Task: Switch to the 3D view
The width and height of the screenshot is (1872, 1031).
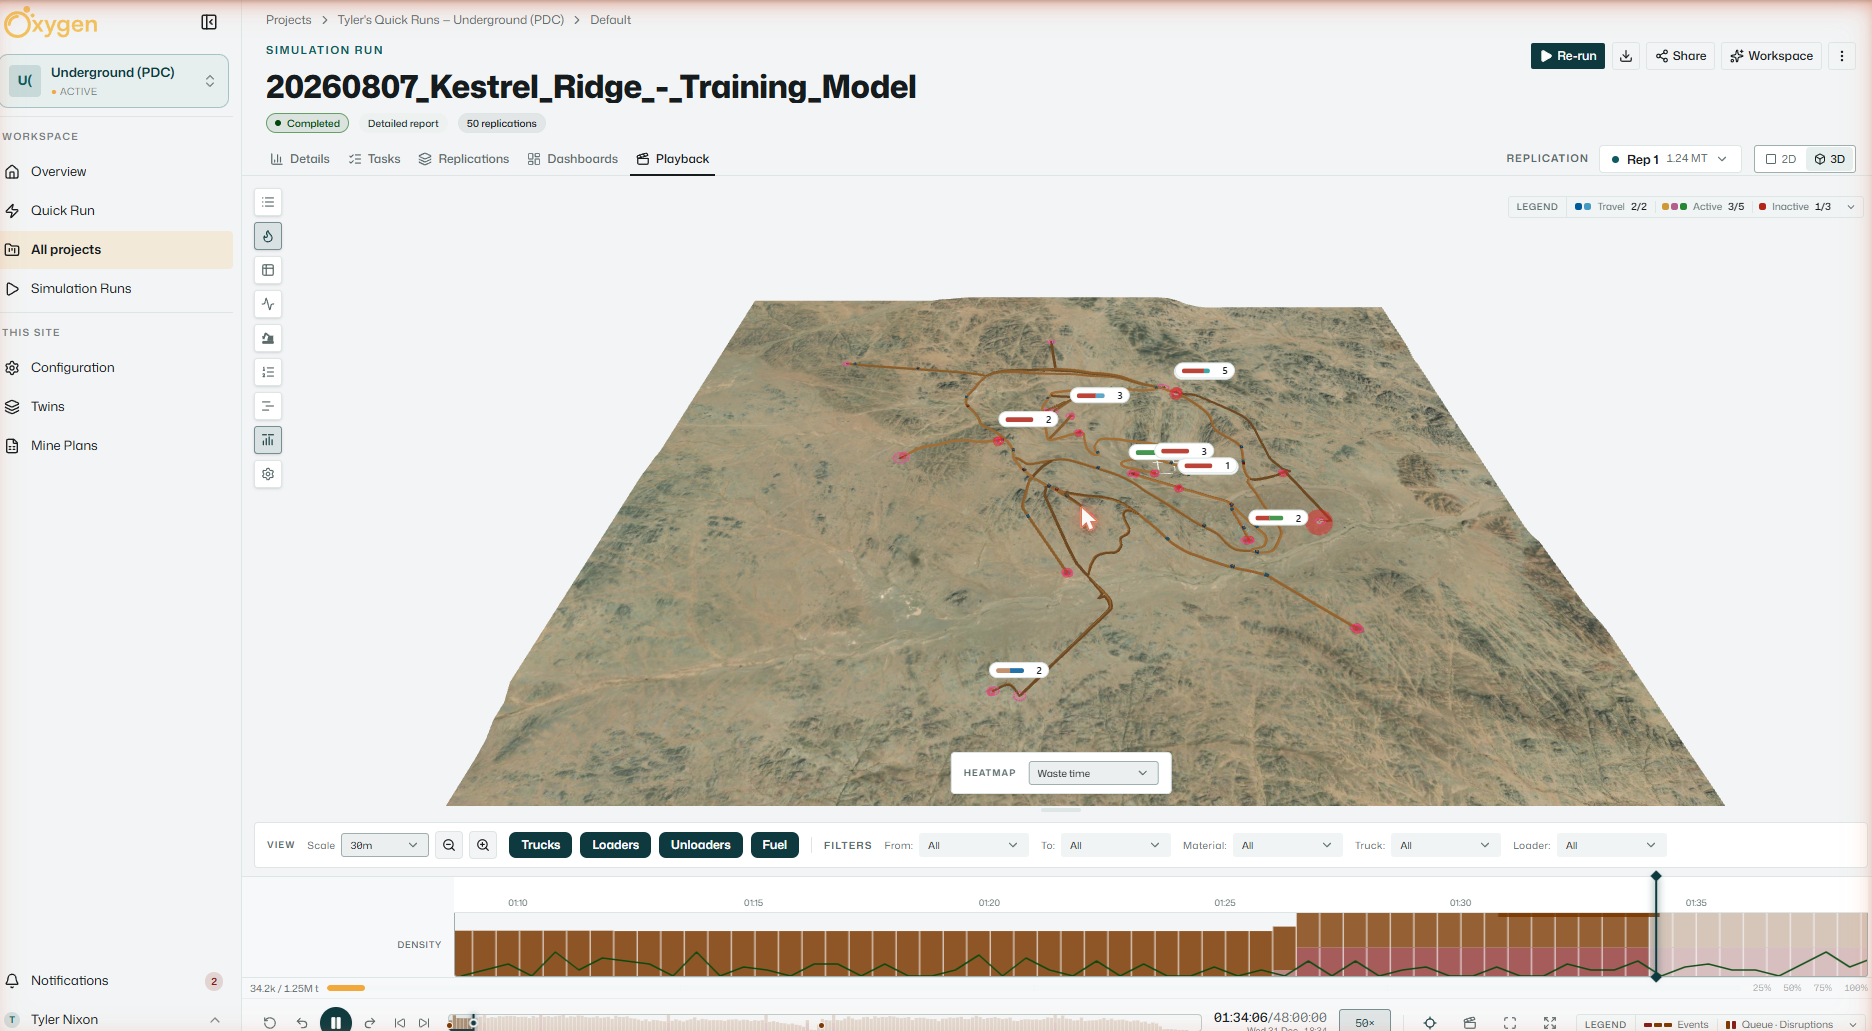Action: (x=1830, y=159)
